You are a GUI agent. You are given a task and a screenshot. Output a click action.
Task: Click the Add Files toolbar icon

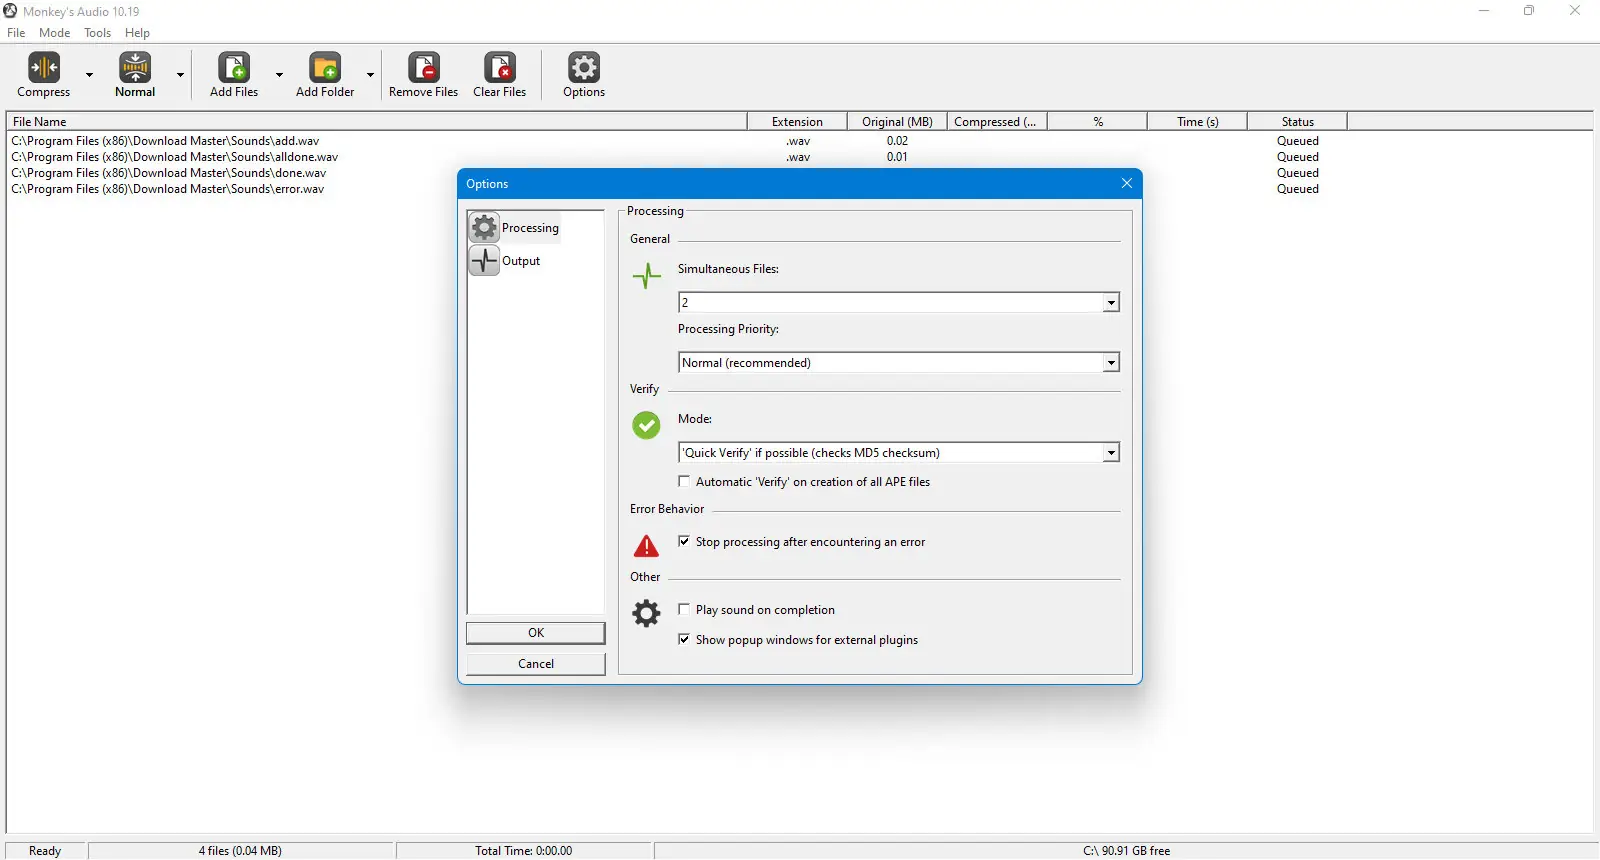click(x=234, y=68)
